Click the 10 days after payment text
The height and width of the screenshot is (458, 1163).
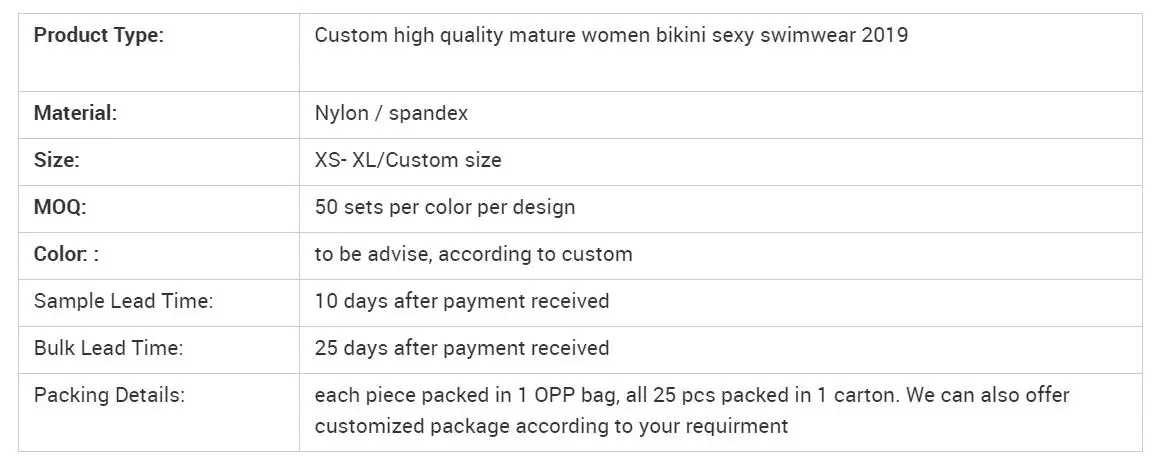pos(462,301)
